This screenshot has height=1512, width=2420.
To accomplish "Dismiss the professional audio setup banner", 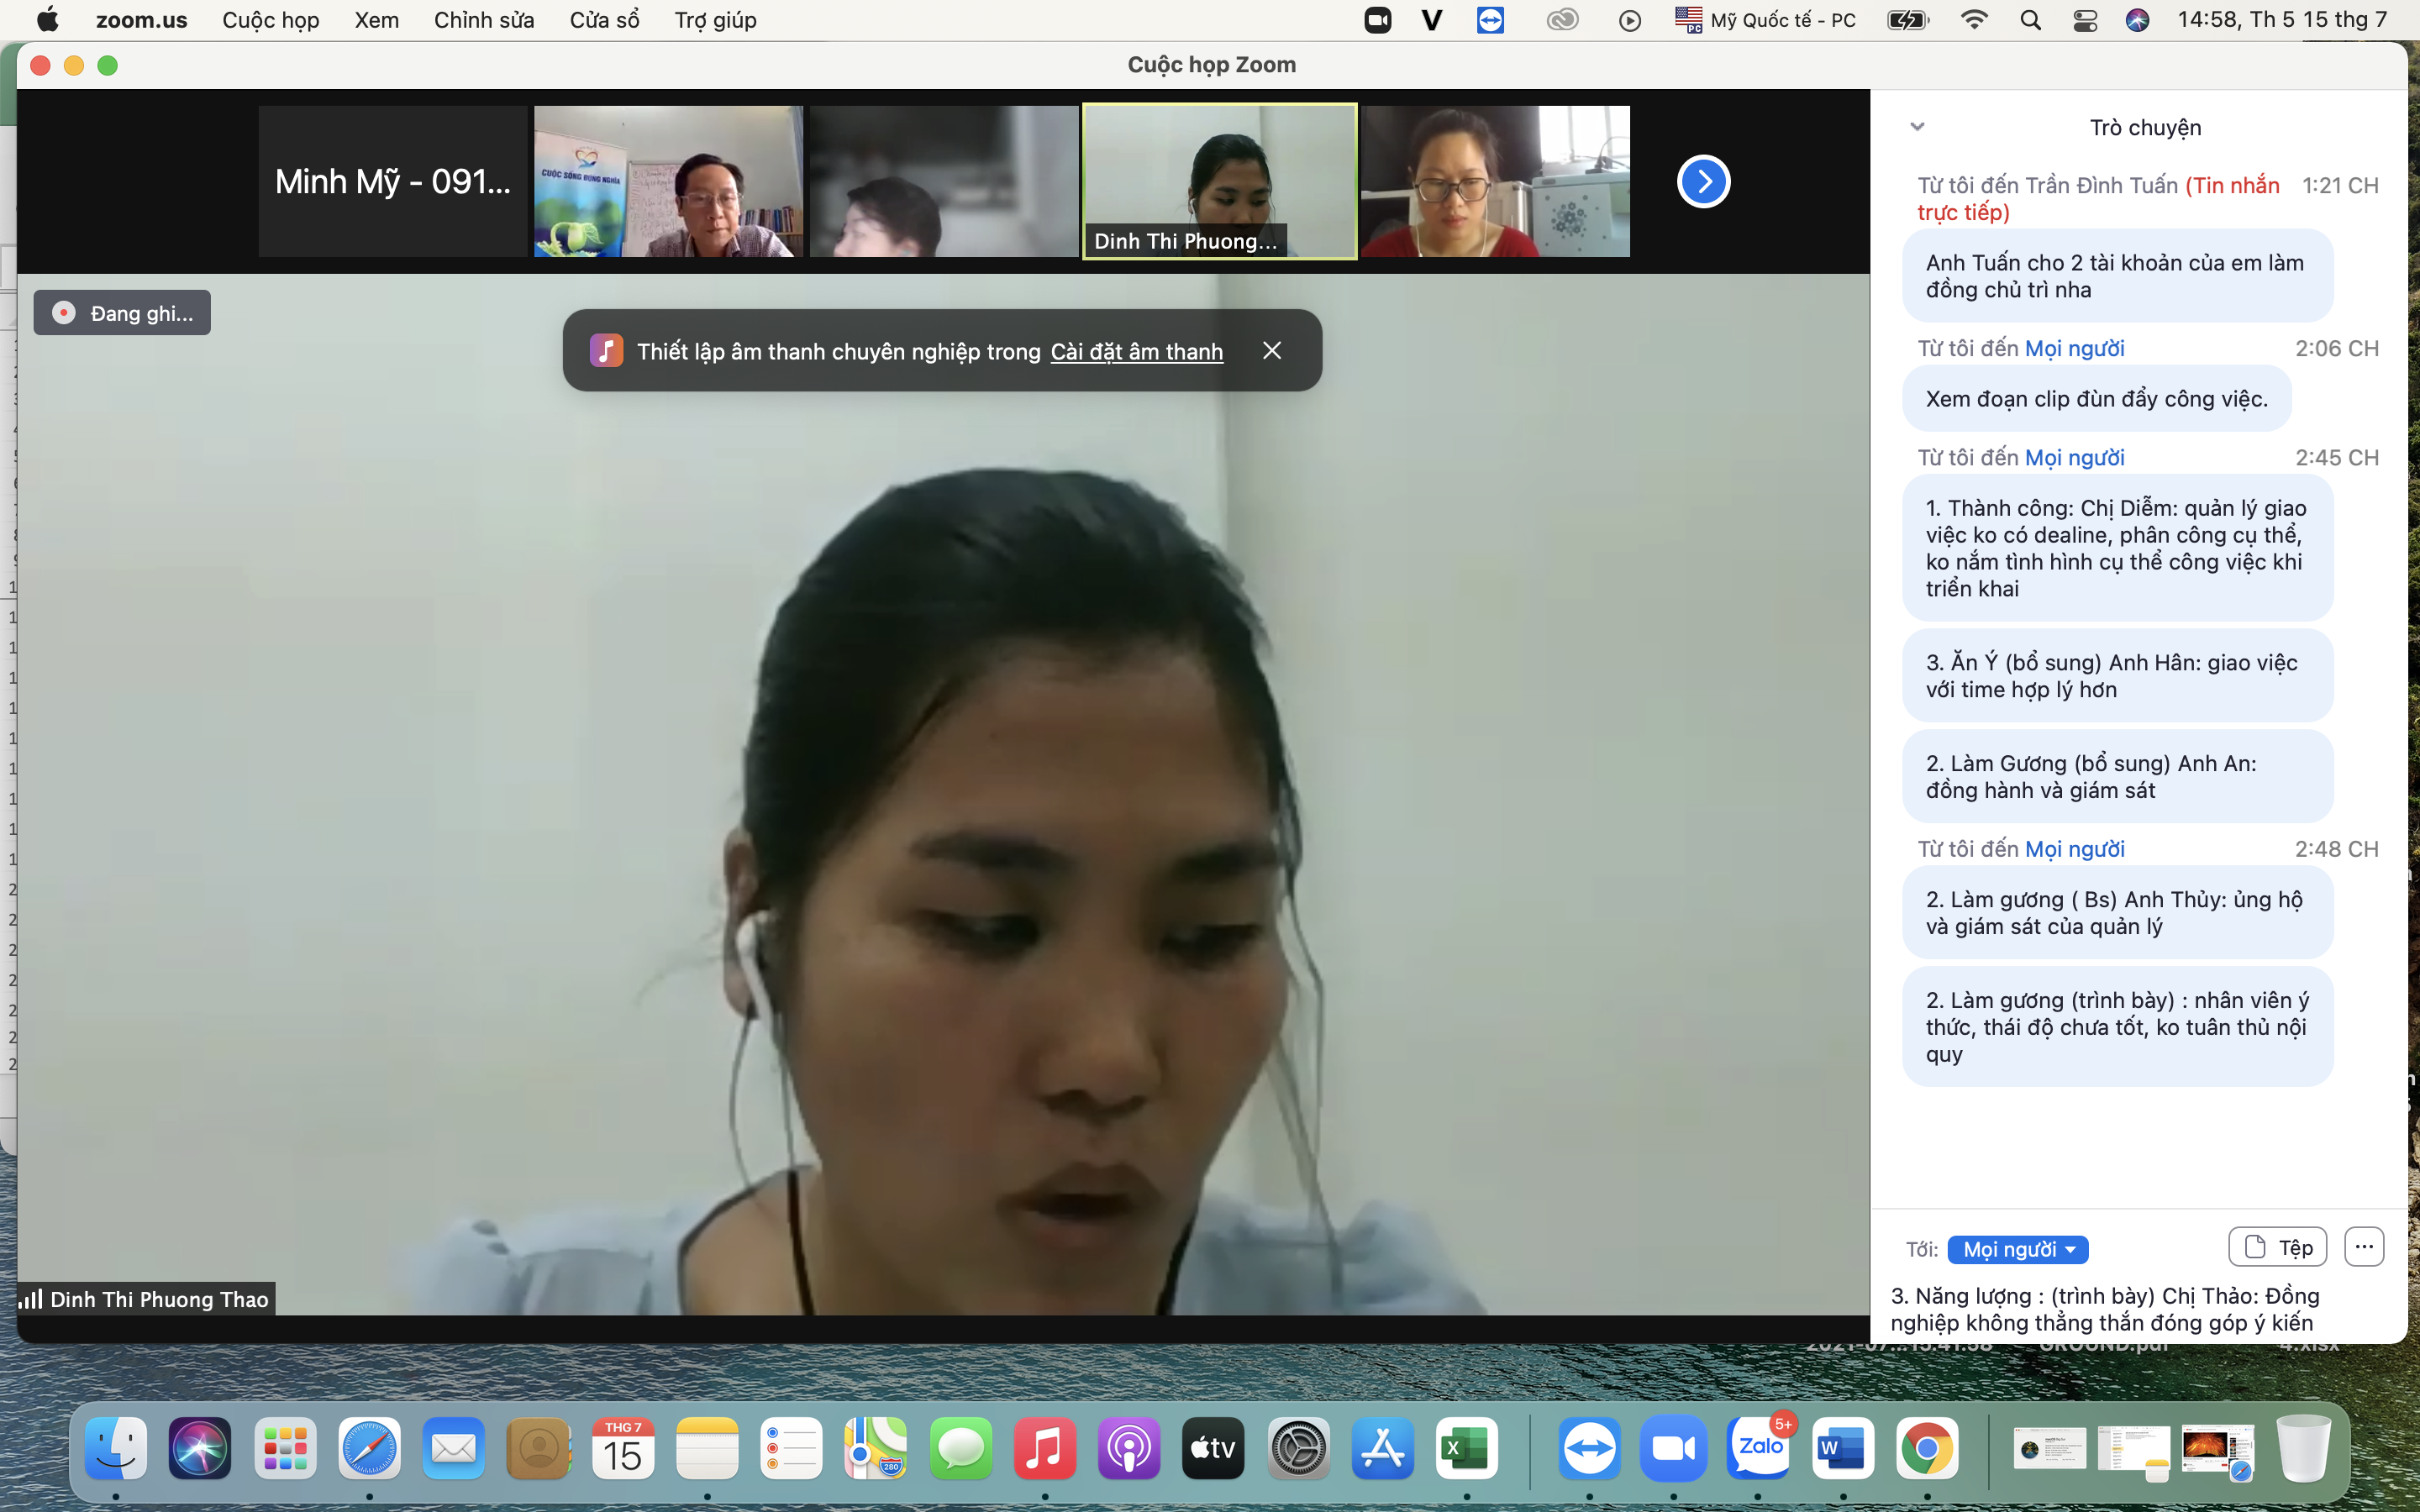I will coord(1271,351).
